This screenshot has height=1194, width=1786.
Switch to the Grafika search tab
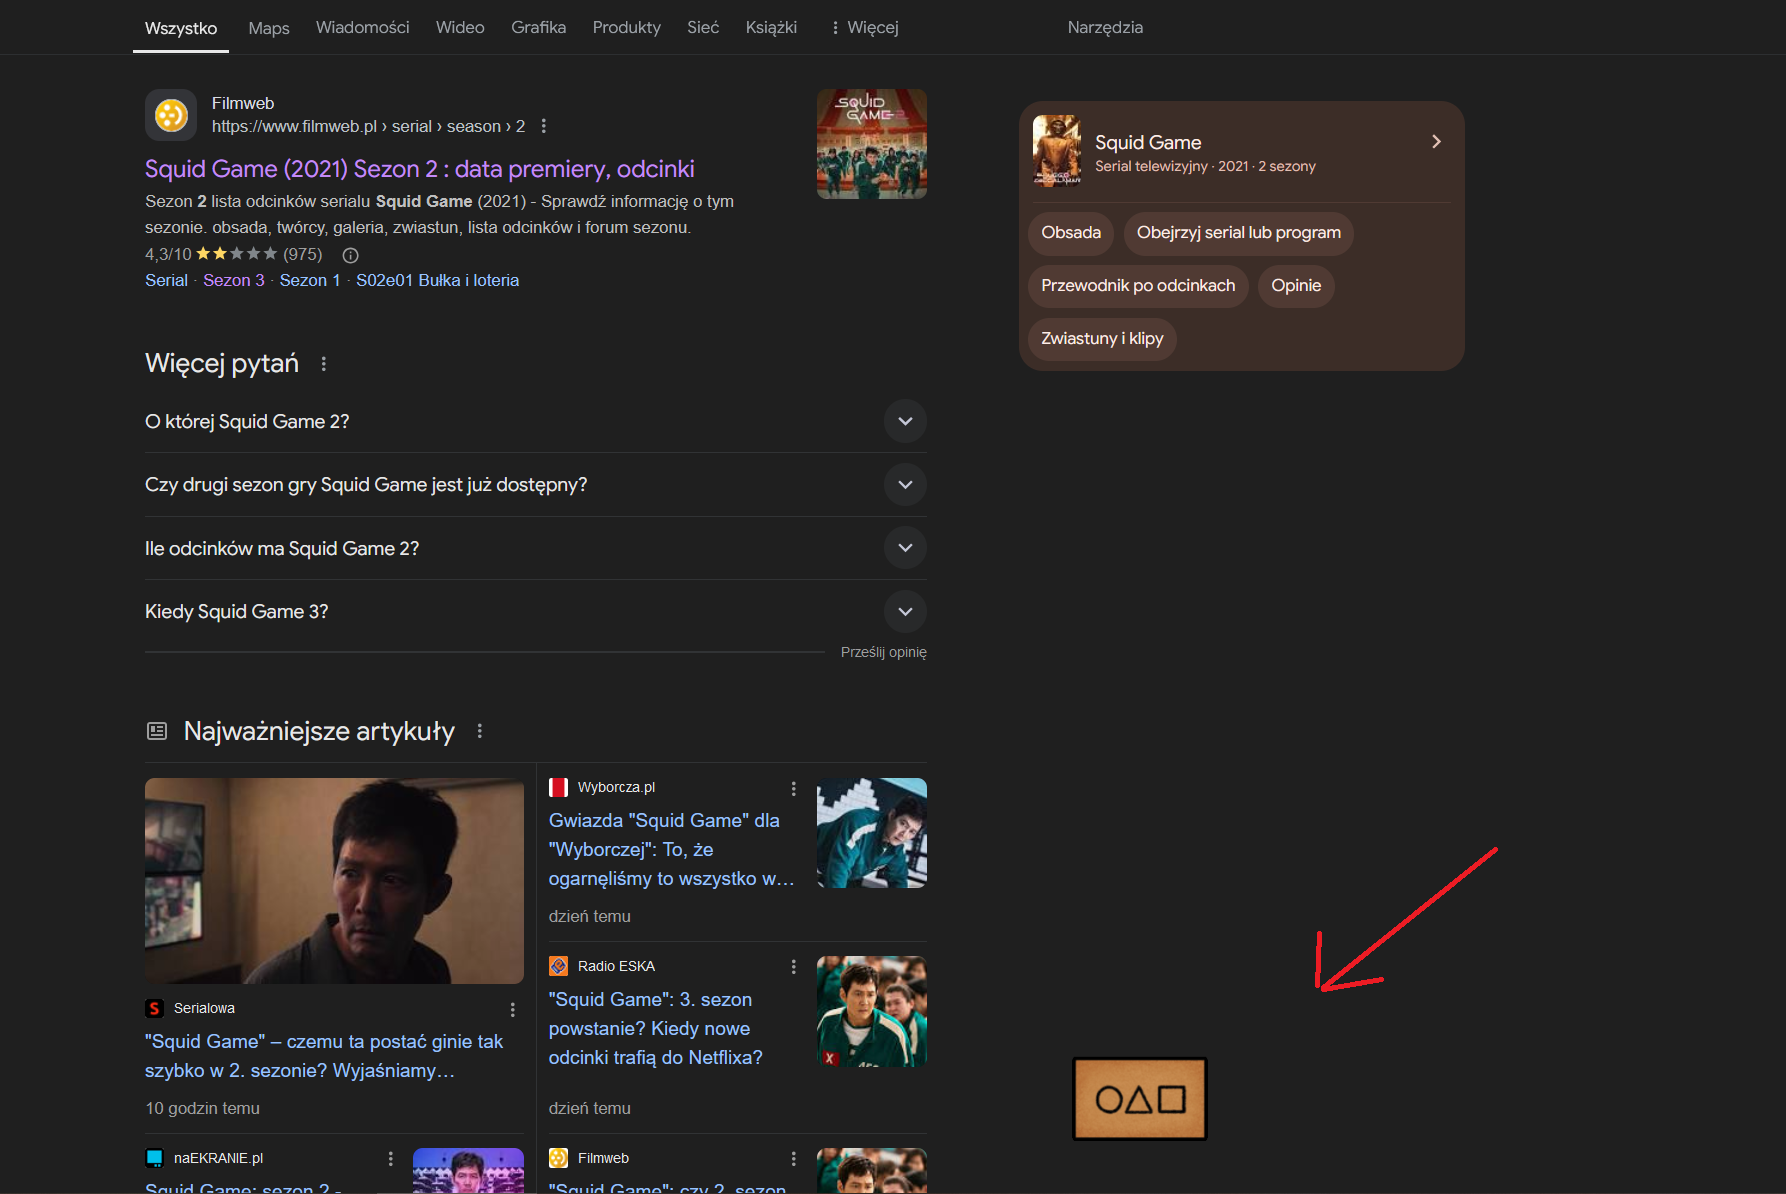click(x=538, y=28)
